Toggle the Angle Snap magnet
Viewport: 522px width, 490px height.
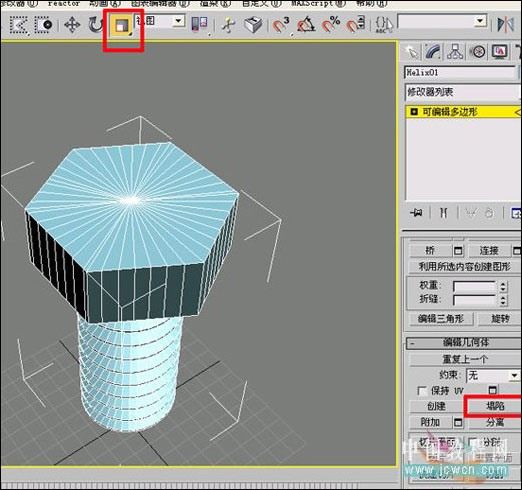click(306, 25)
